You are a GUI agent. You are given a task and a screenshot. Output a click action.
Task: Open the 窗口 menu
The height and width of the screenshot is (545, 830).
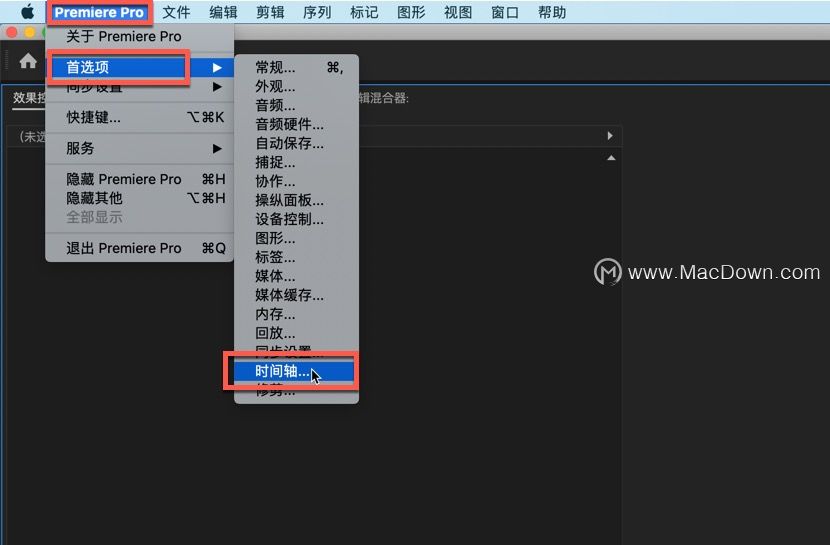(x=505, y=12)
